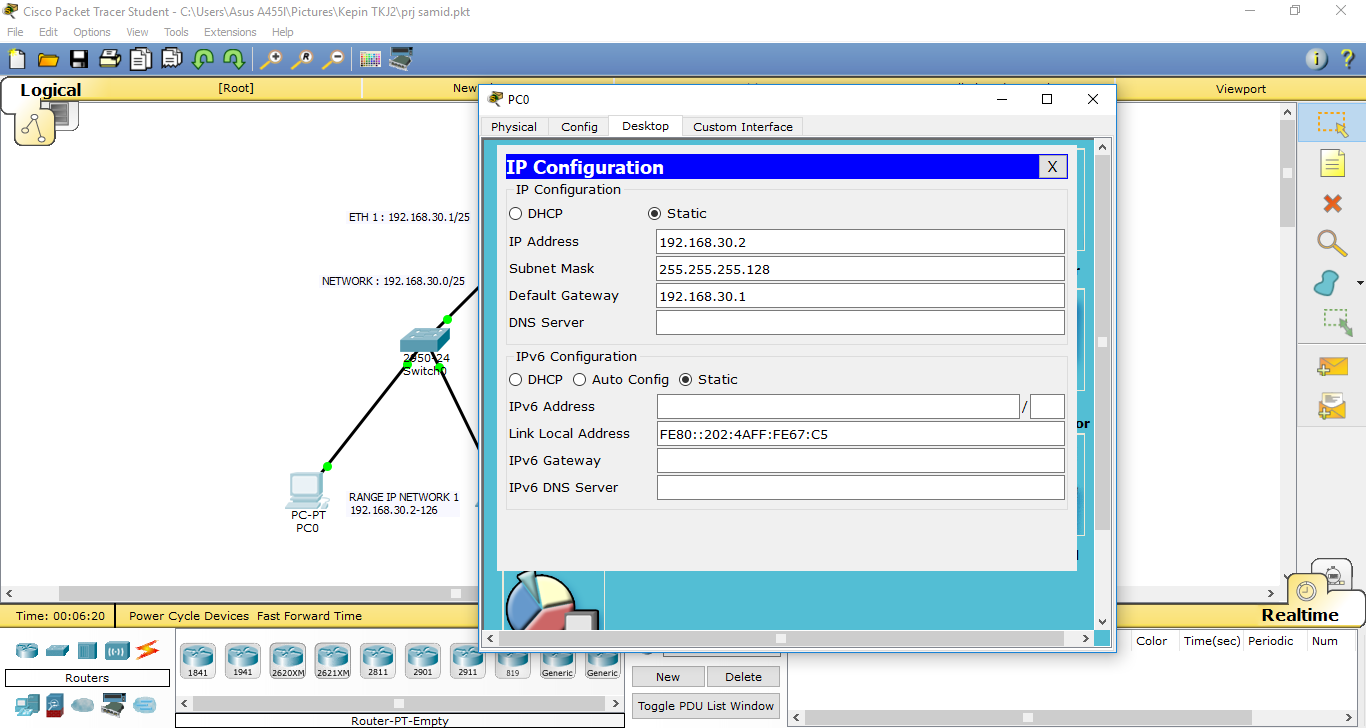Click the Viewport button
Viewport: 1366px width, 728px height.
tap(1241, 89)
